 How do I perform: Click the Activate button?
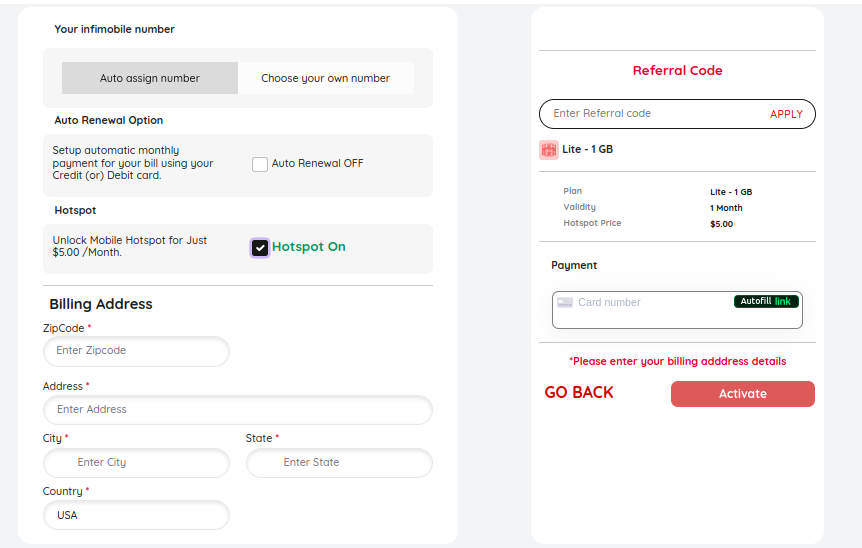pos(742,394)
